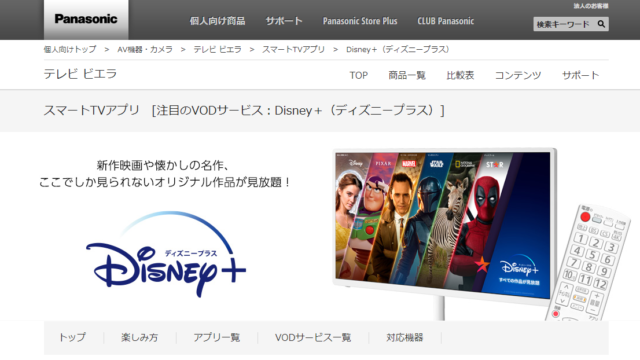Click the テレビ ビエラ section title
Image resolution: width=640 pixels, height=360 pixels.
pos(80,74)
